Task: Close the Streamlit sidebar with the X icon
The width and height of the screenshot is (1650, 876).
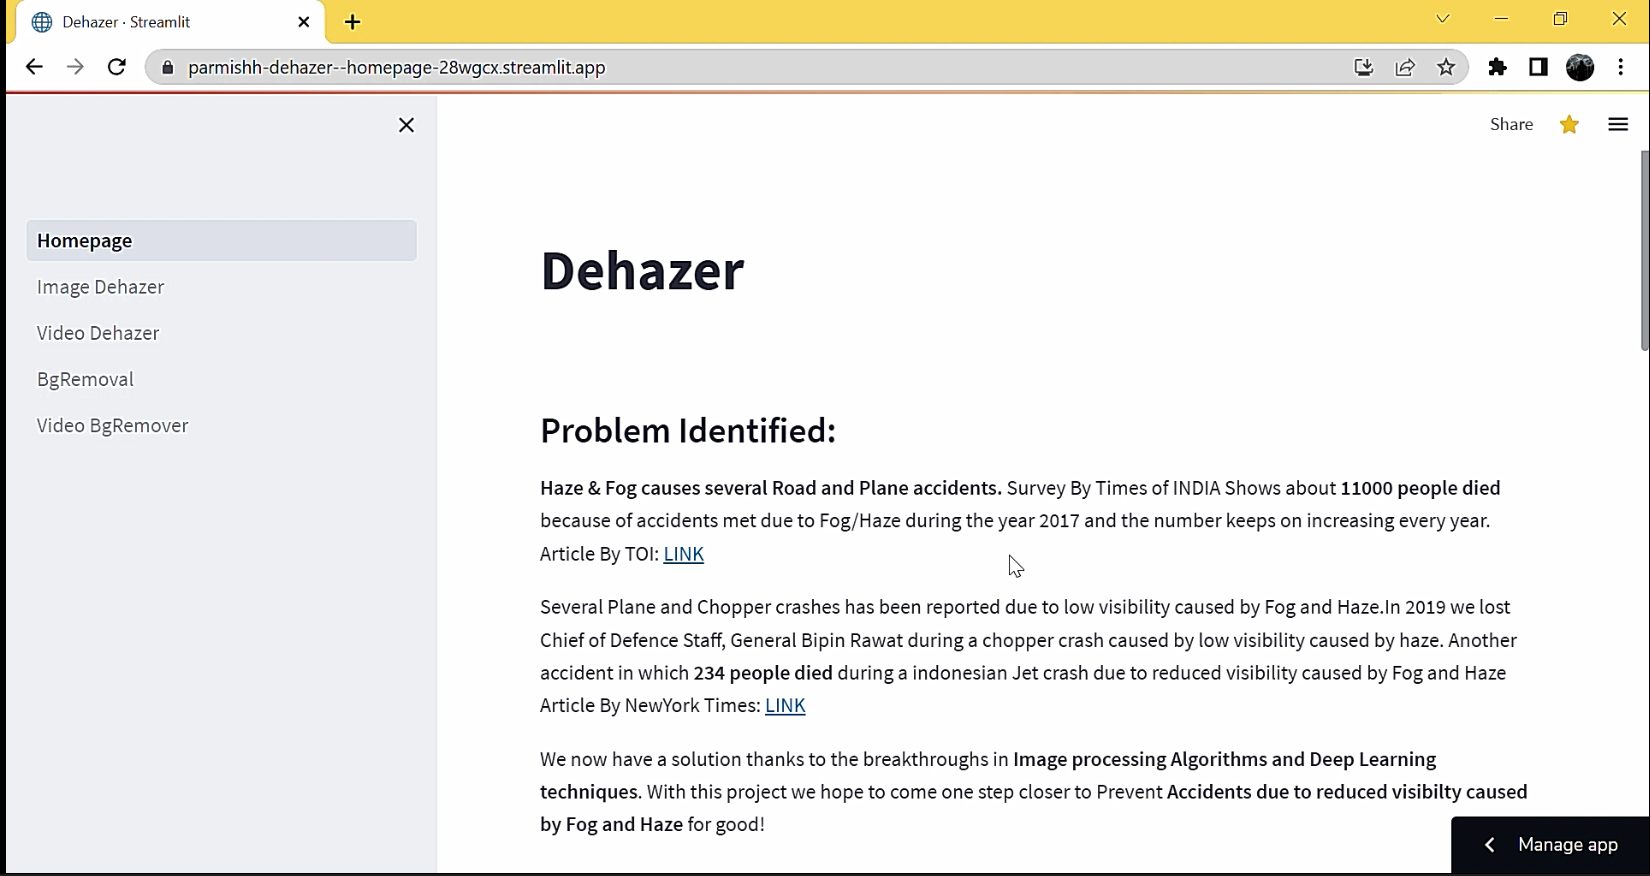Action: [406, 125]
